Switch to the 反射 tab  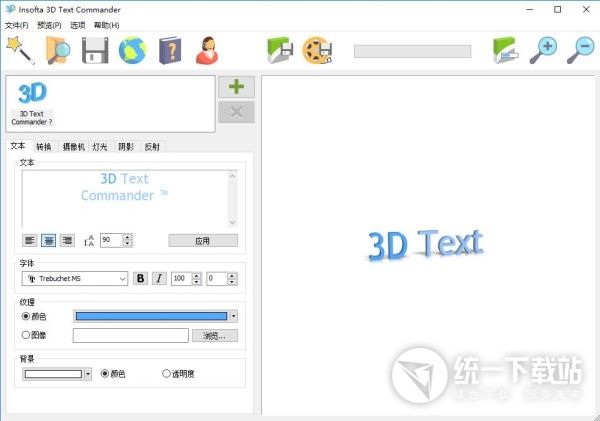coord(152,147)
